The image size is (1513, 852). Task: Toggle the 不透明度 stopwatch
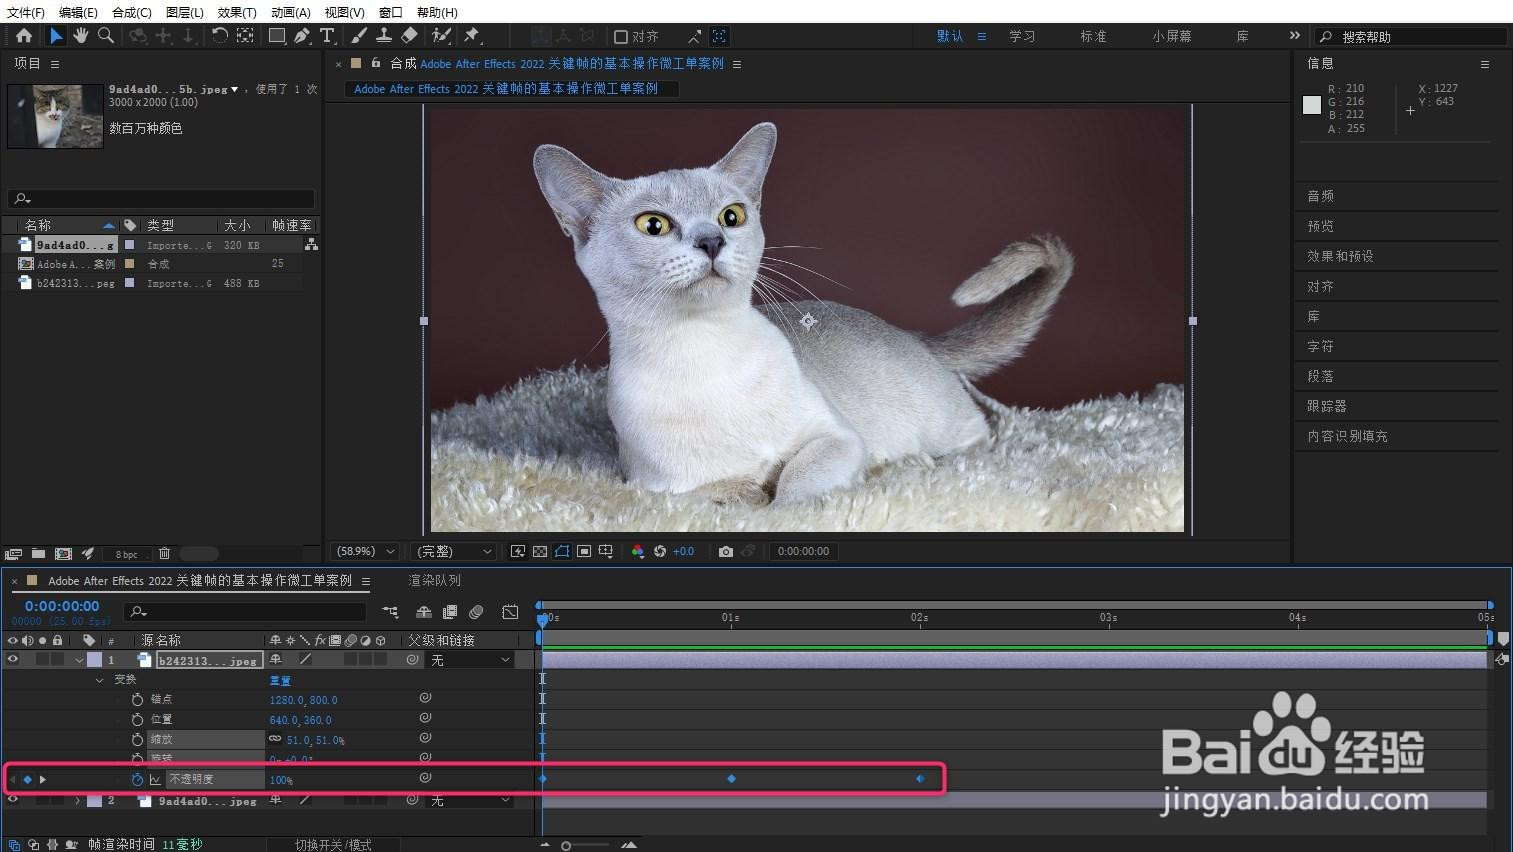pyautogui.click(x=138, y=779)
